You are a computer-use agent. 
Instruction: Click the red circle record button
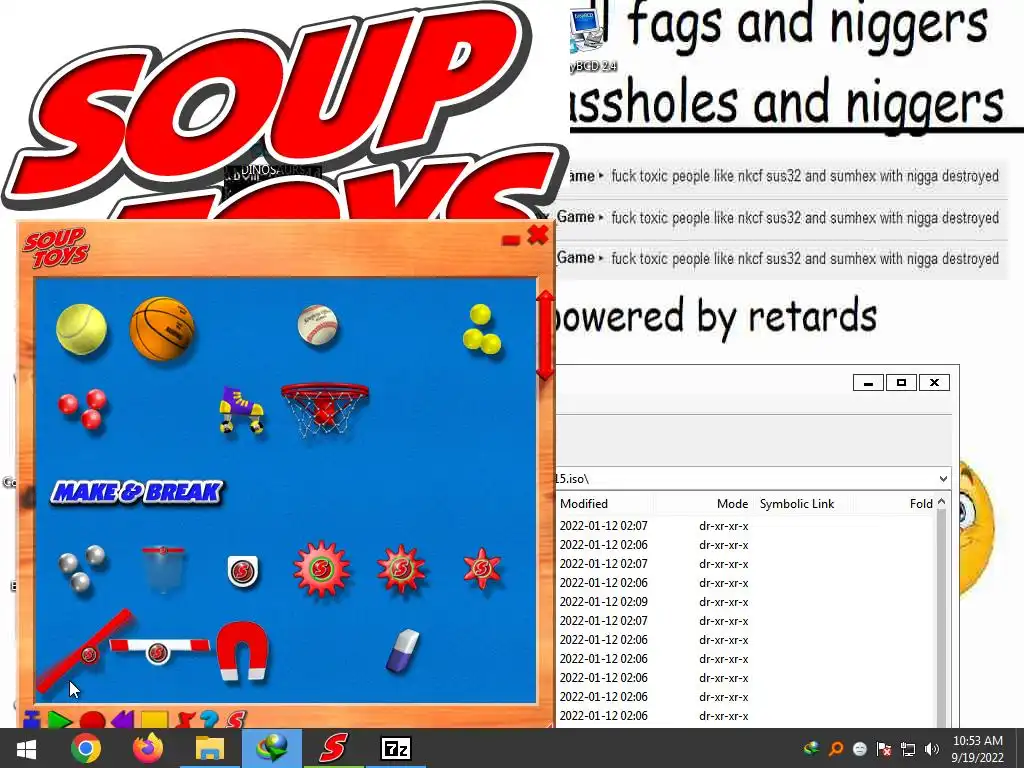(x=92, y=720)
